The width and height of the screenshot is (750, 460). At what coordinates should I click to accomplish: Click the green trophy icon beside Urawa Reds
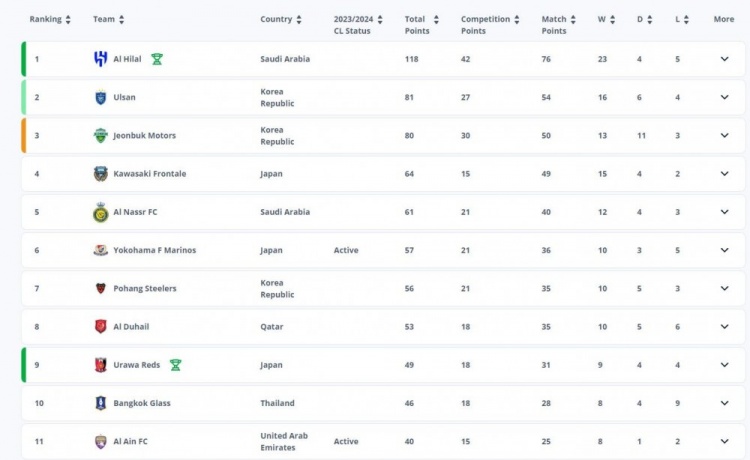pos(175,365)
